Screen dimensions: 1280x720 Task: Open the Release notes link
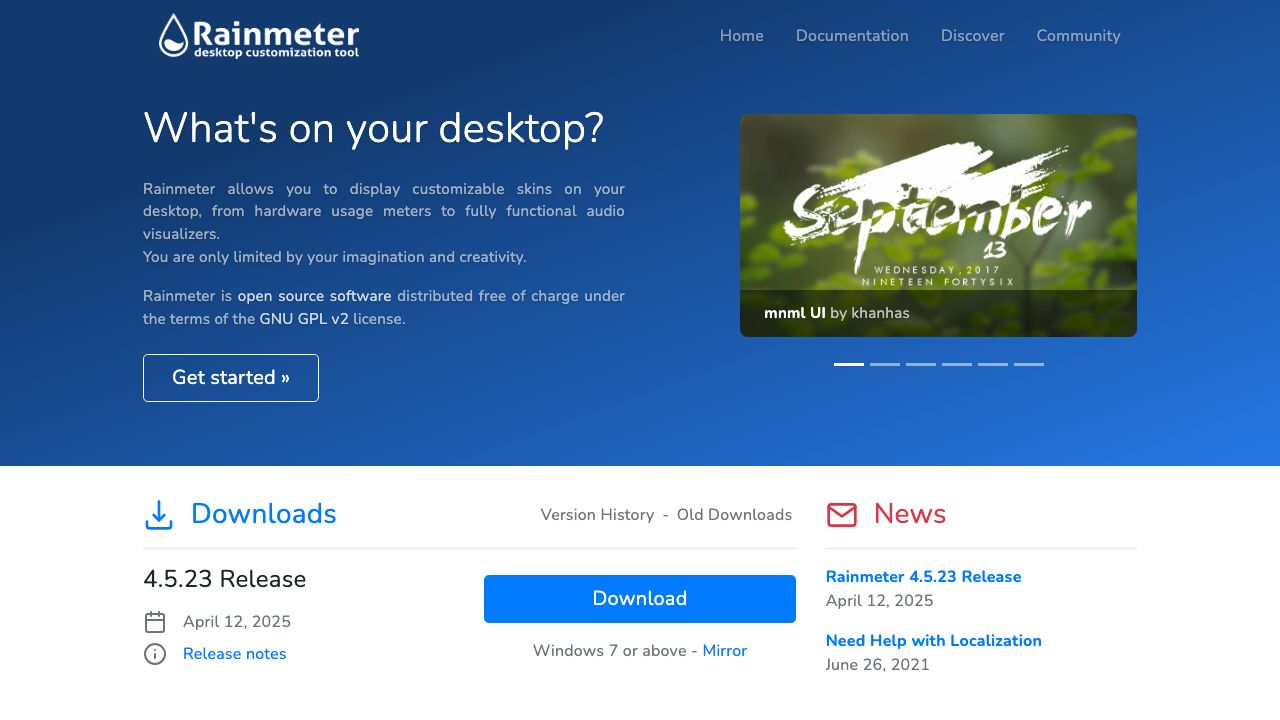(x=235, y=654)
